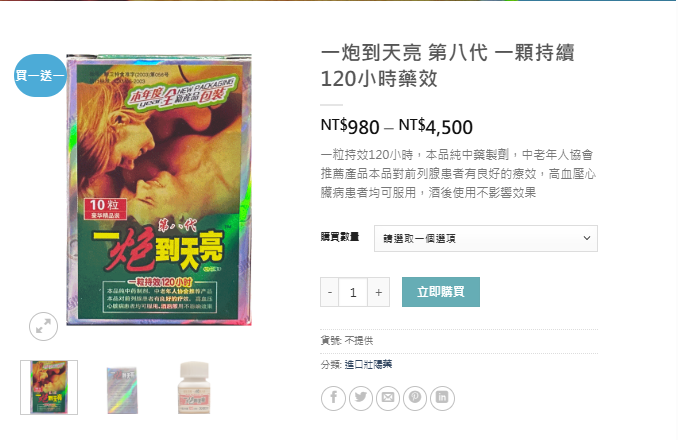Image resolution: width=678 pixels, height=440 pixels.
Task: Click the main product box image
Action: pos(159,189)
